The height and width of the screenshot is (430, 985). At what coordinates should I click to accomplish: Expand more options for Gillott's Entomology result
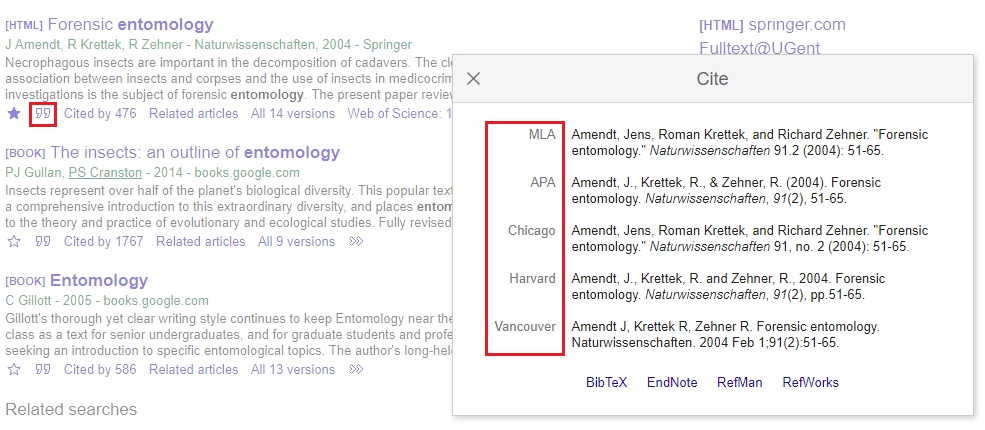point(356,369)
